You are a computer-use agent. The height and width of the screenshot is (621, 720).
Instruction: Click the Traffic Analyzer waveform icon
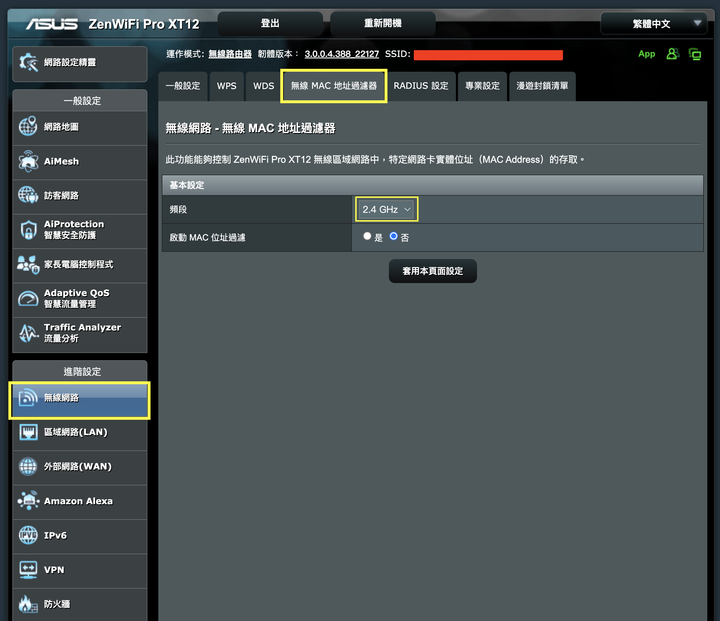click(28, 333)
